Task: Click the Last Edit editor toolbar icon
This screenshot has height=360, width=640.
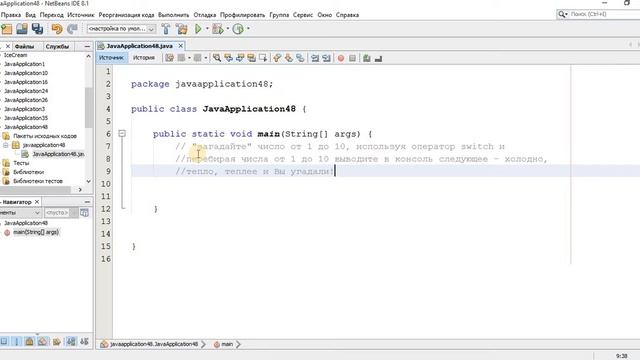Action: point(169,58)
